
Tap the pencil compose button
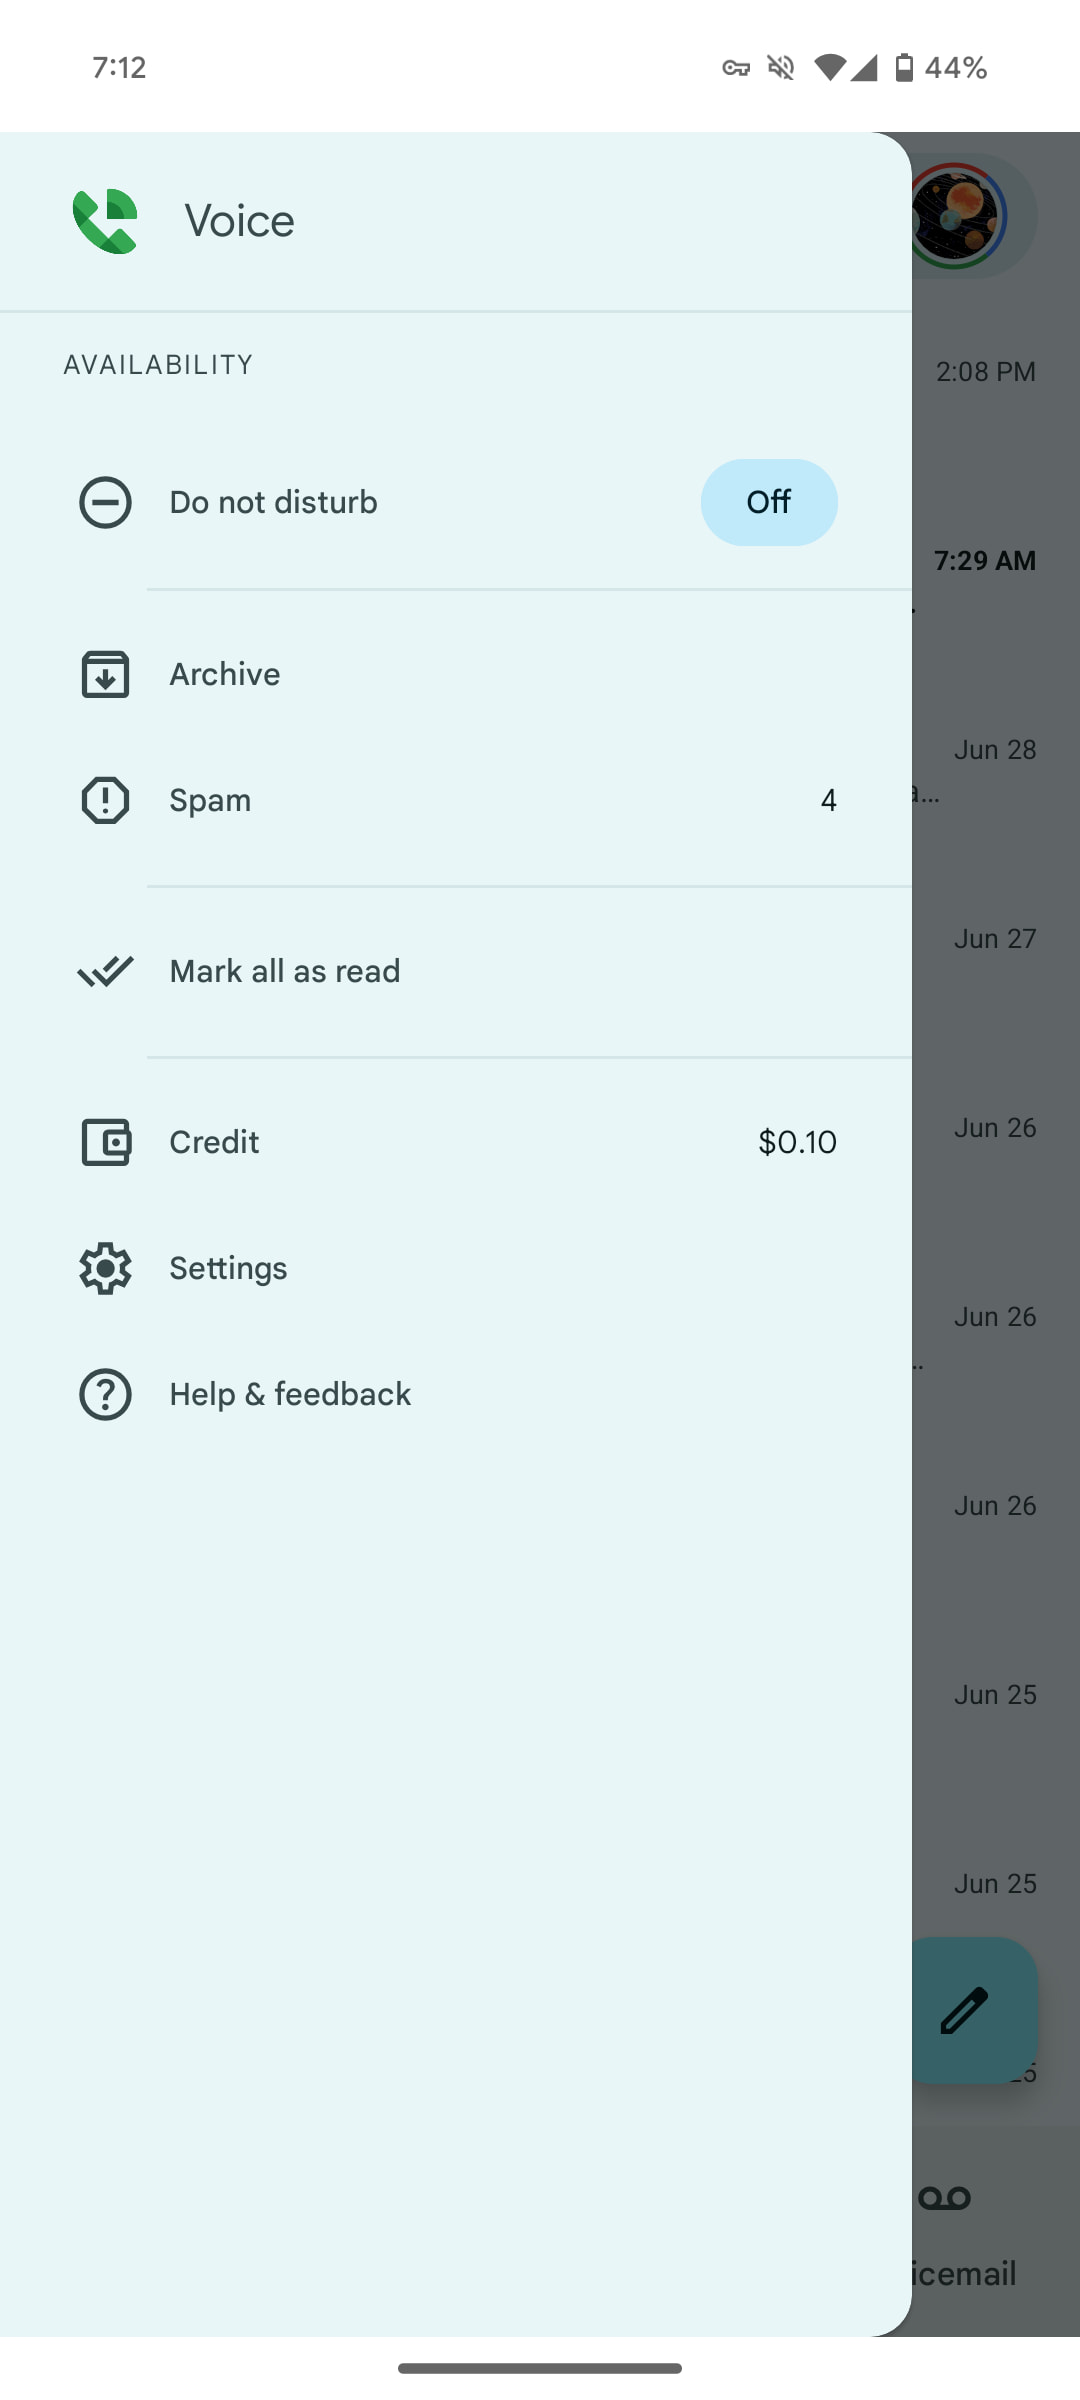click(972, 2010)
